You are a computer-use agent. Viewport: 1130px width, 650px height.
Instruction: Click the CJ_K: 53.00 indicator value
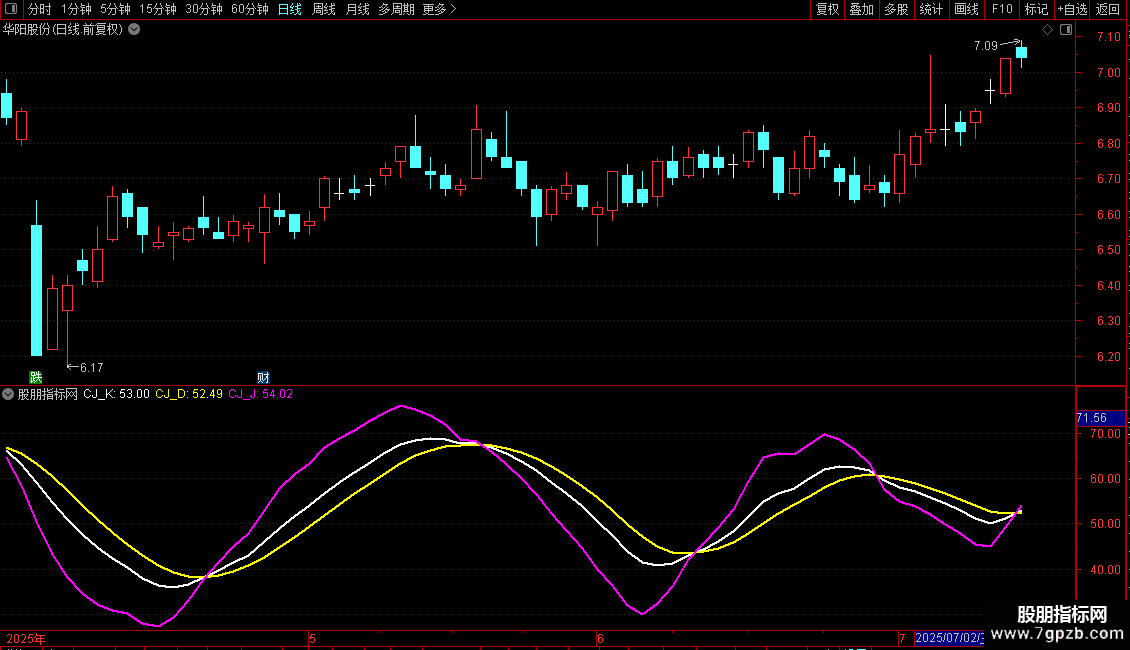click(x=116, y=394)
